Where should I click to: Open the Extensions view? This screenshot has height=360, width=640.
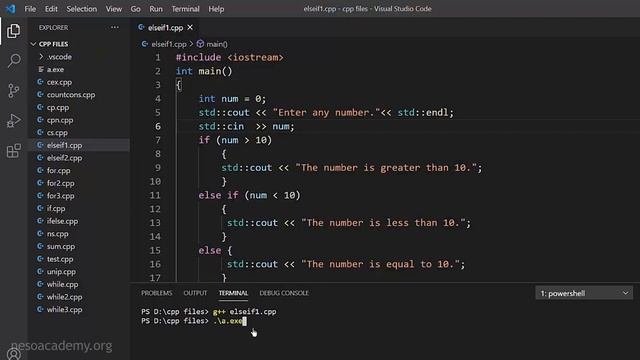pos(13,151)
